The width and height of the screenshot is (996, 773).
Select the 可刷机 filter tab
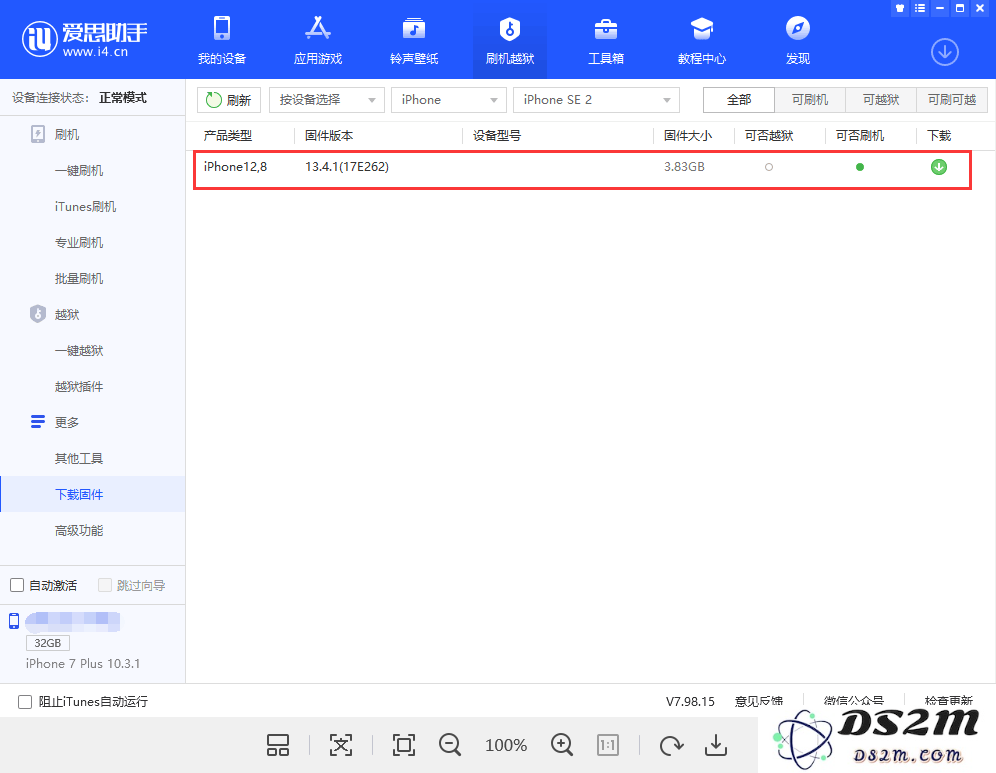pyautogui.click(x=810, y=100)
